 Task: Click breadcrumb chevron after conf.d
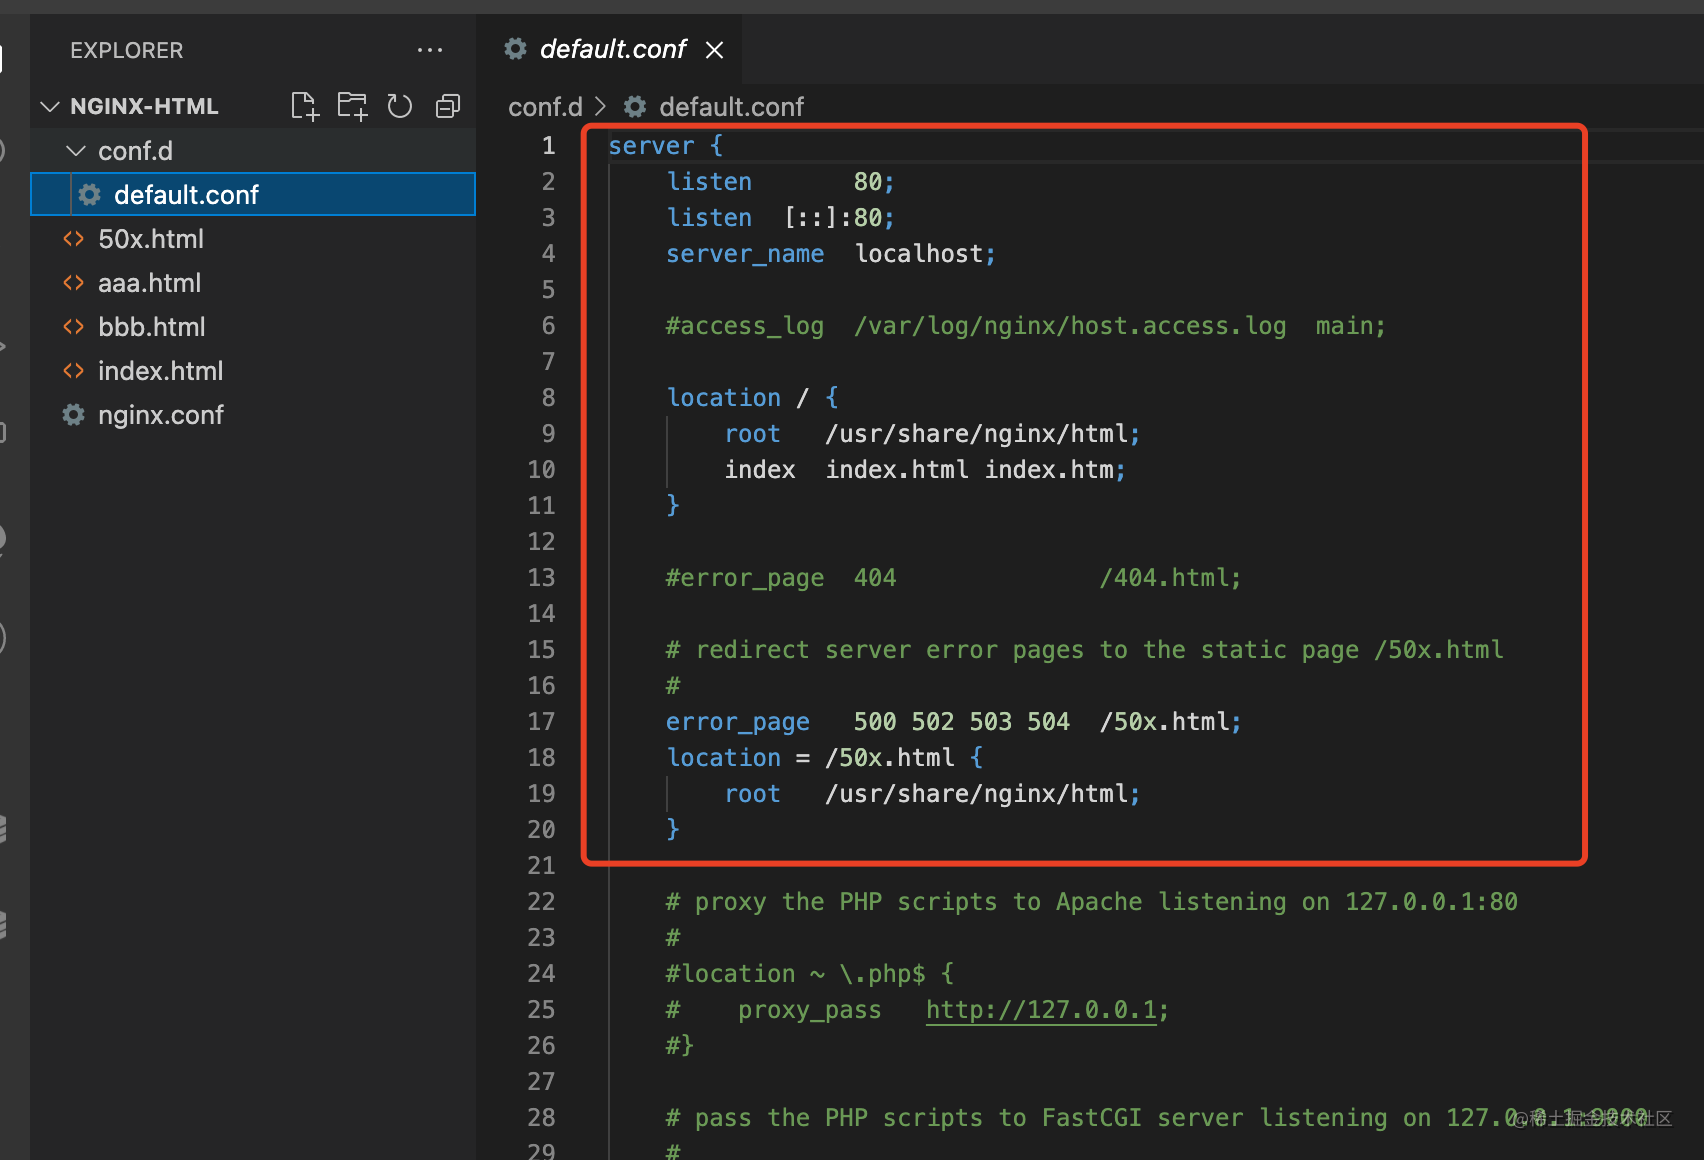[x=601, y=106]
